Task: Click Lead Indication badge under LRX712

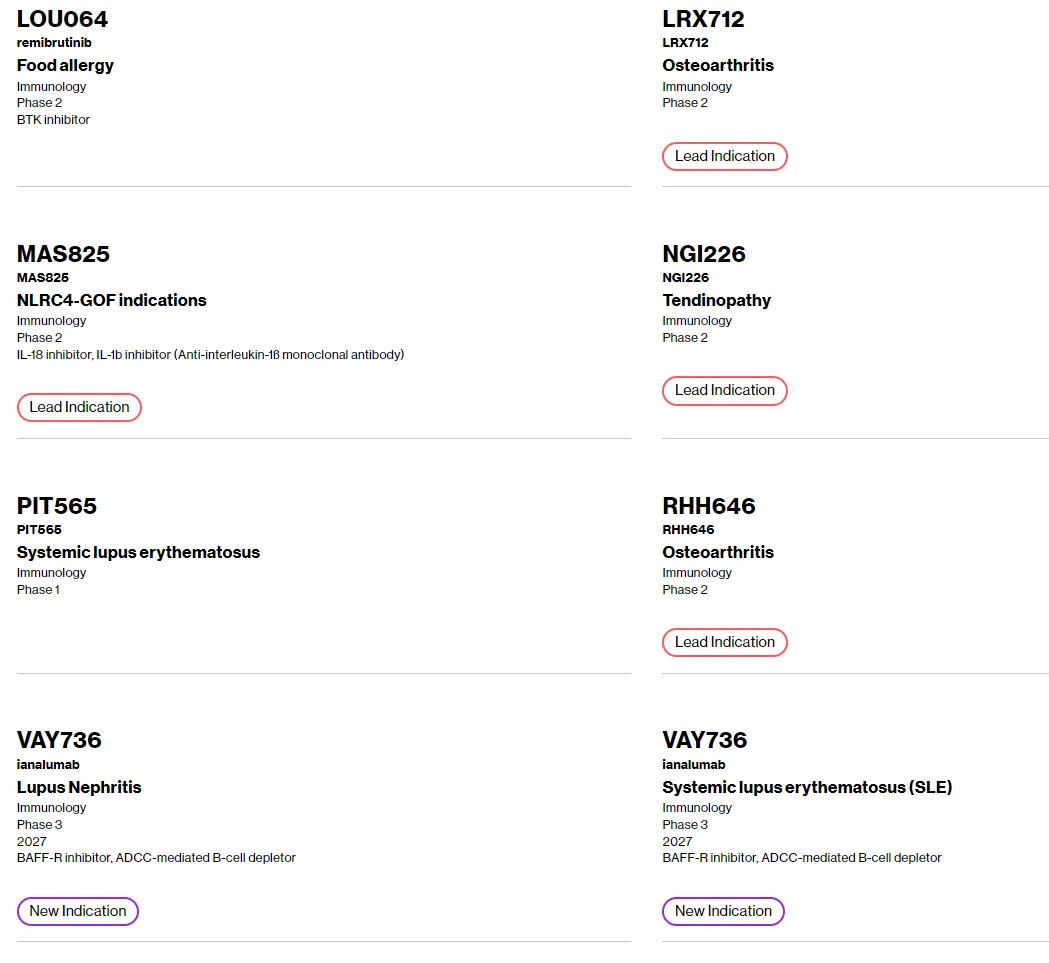Action: pos(724,156)
